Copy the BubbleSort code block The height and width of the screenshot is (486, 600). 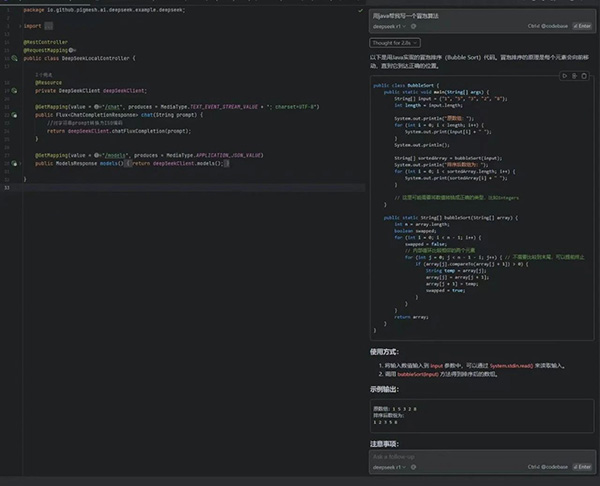click(x=584, y=76)
